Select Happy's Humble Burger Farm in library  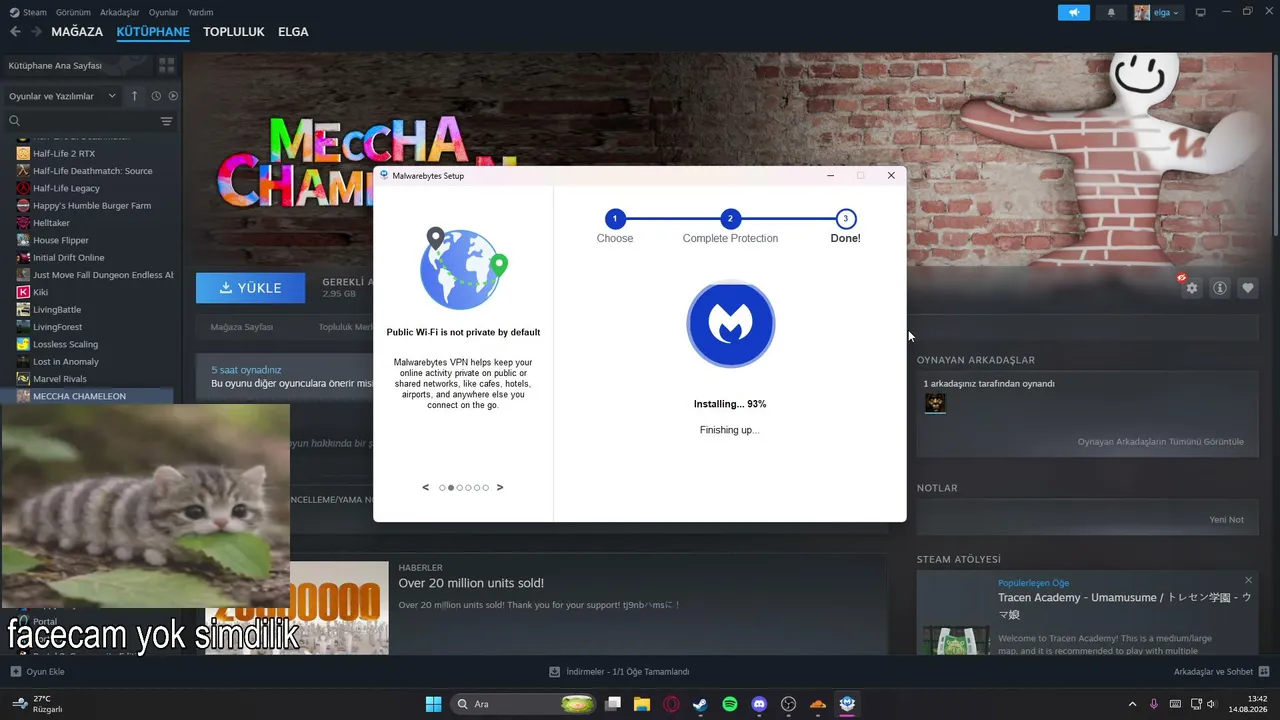pyautogui.click(x=92, y=205)
